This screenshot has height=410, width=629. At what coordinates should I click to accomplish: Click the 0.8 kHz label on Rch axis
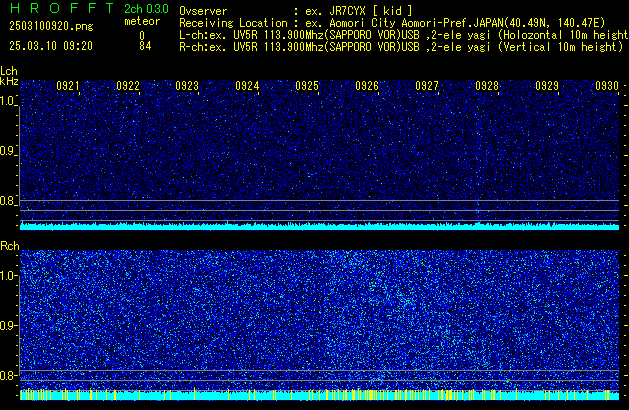7,375
